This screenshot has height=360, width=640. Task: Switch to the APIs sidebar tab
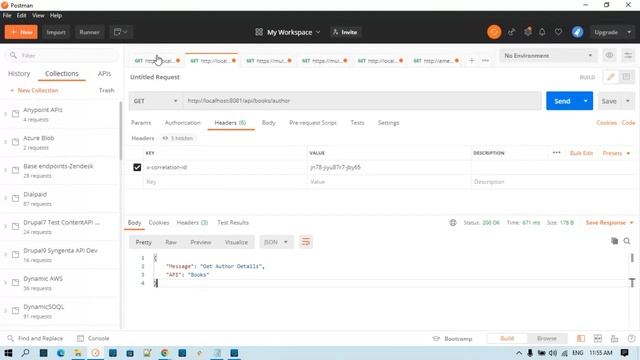coord(104,73)
